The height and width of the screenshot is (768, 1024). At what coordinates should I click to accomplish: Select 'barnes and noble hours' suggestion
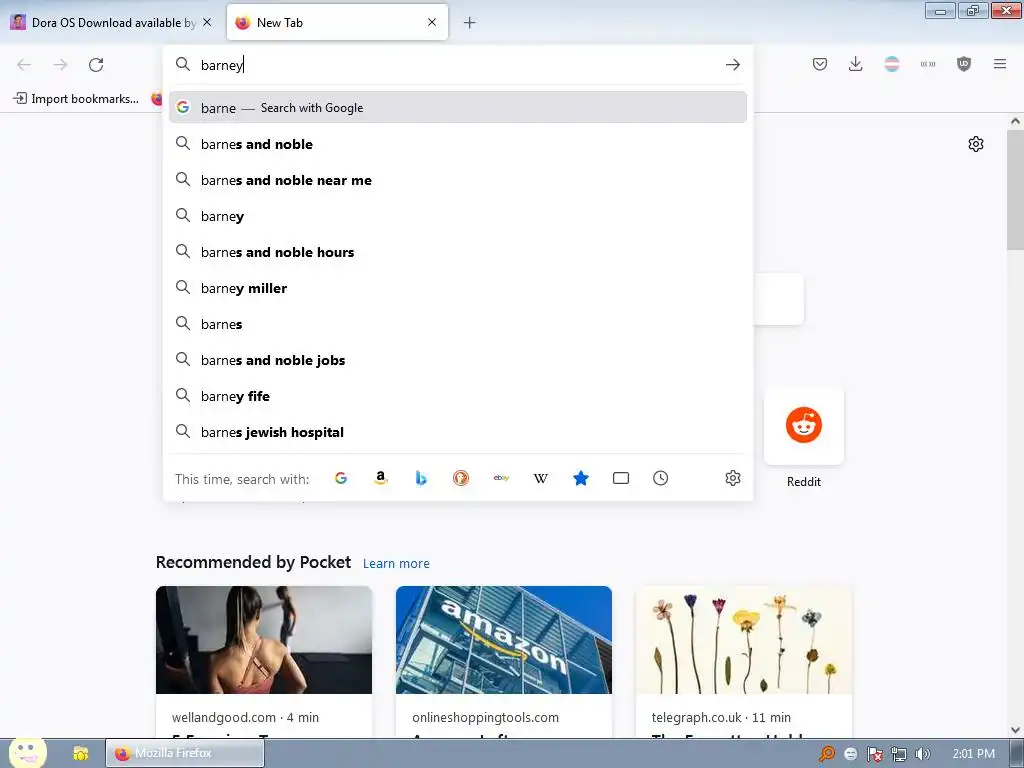point(458,251)
